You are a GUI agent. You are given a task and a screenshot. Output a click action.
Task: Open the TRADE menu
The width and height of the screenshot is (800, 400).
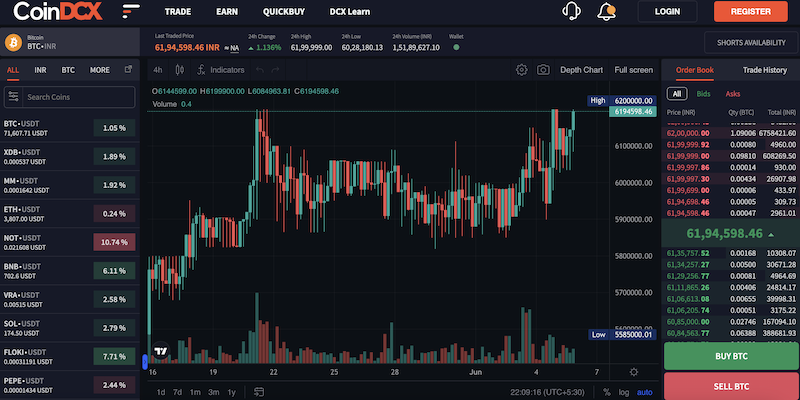pos(178,11)
